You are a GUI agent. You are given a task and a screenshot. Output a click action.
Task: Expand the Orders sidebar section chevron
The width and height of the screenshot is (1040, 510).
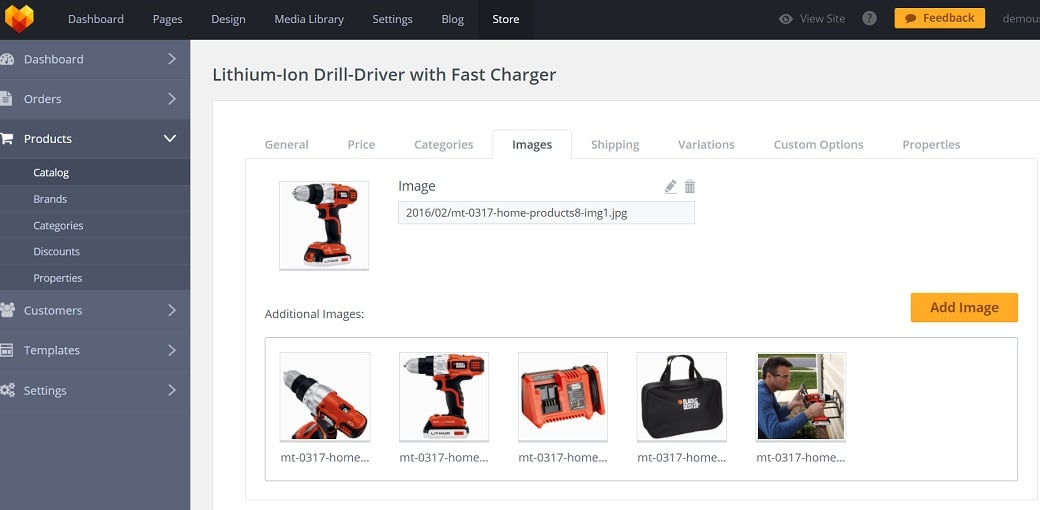pyautogui.click(x=171, y=99)
